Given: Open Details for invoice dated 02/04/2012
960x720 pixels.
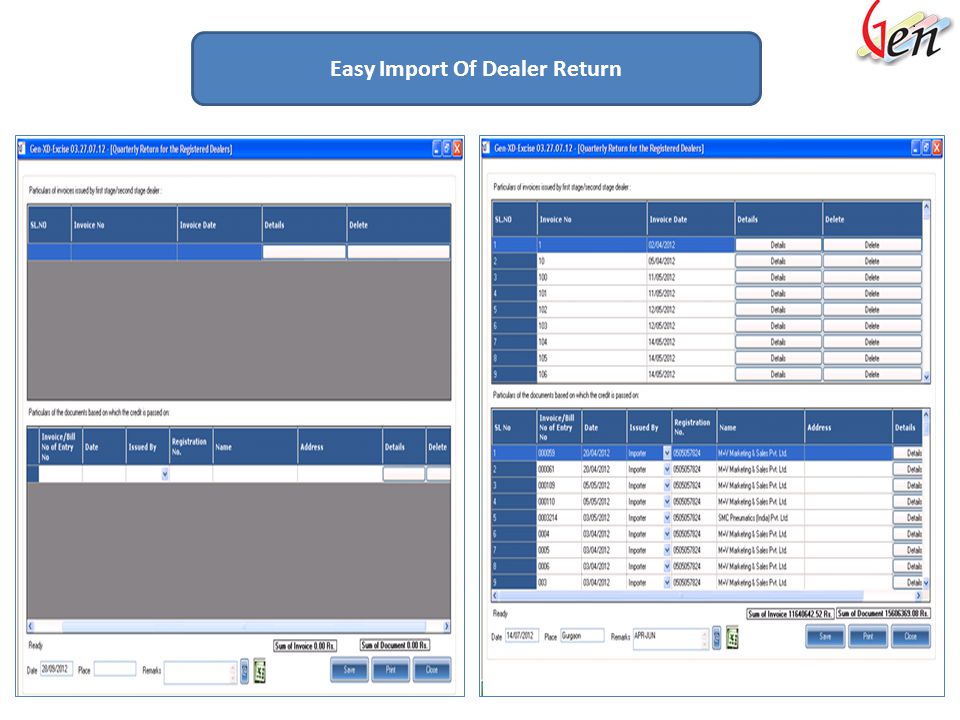Looking at the screenshot, I should click(x=778, y=245).
